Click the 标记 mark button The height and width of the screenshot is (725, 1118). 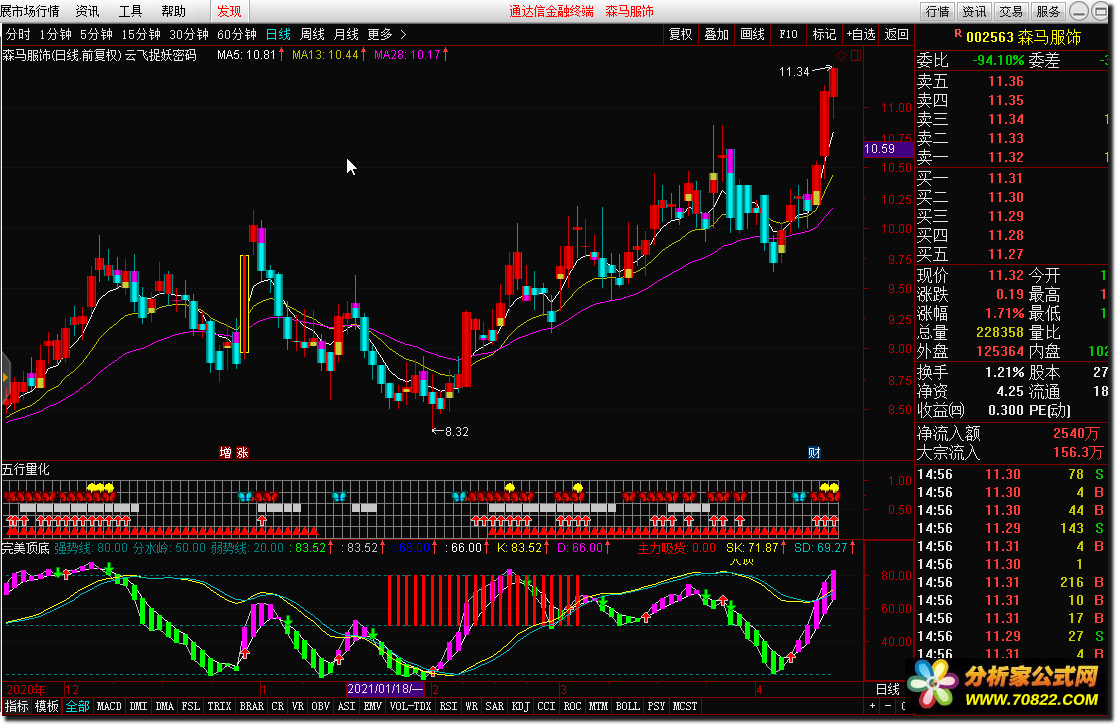coord(824,34)
